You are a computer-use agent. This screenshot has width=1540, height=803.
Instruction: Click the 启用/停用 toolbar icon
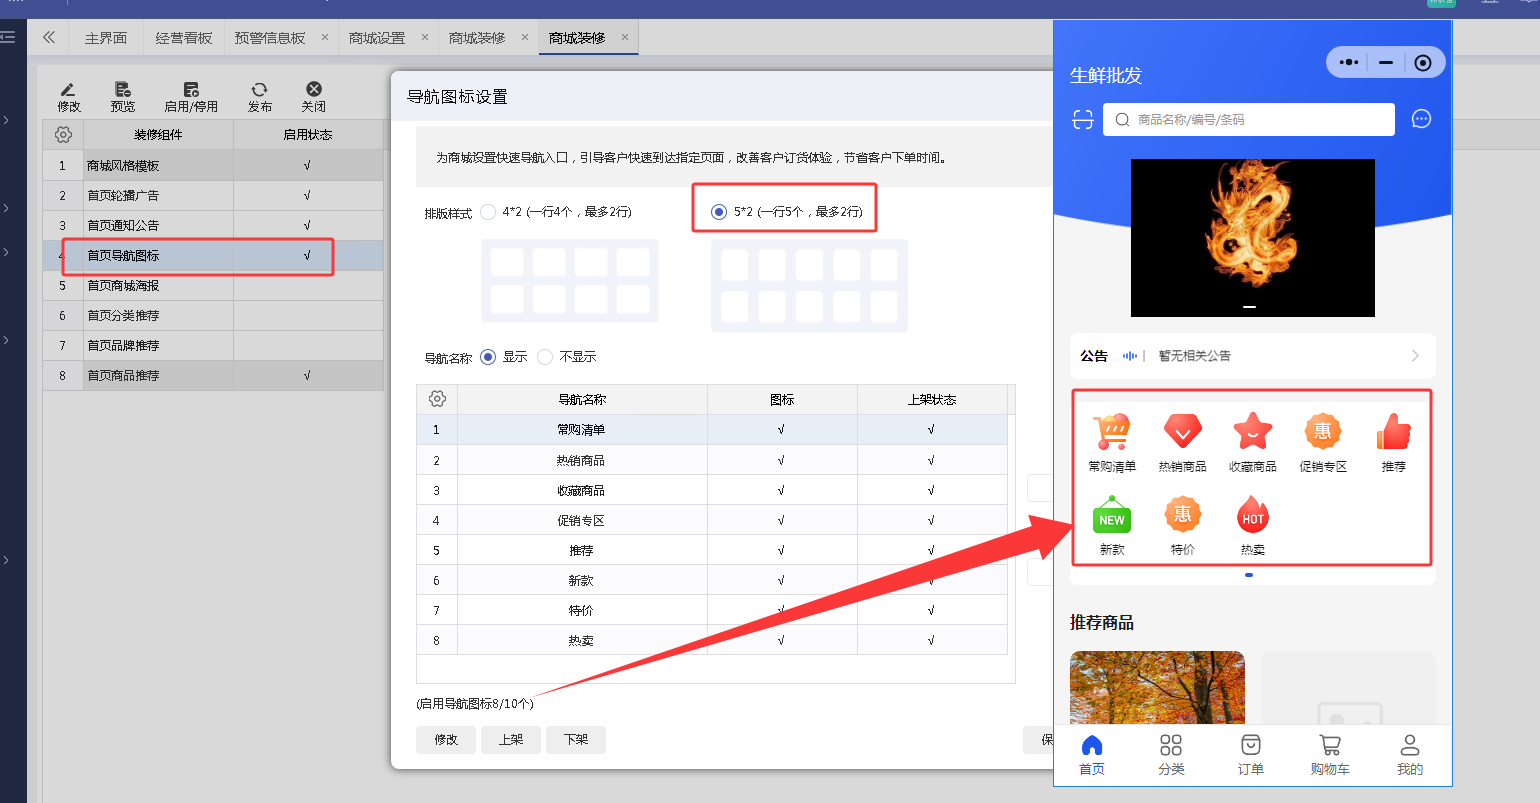tap(191, 90)
